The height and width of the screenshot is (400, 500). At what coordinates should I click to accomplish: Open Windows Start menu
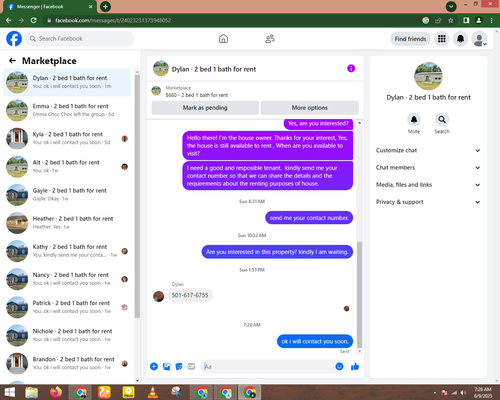pos(9,392)
